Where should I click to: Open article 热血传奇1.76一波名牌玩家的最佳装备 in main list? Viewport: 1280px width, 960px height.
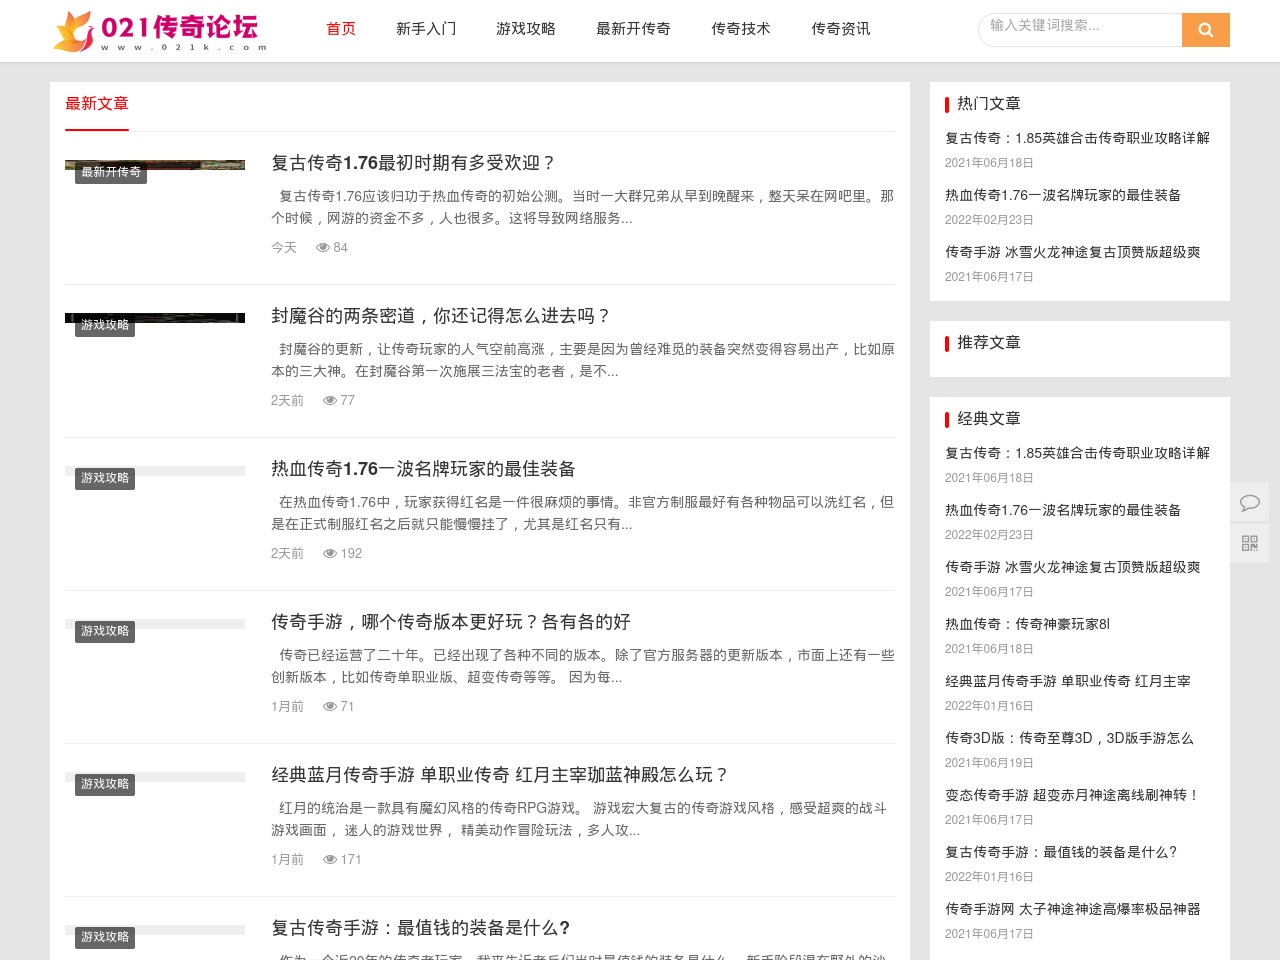[423, 469]
